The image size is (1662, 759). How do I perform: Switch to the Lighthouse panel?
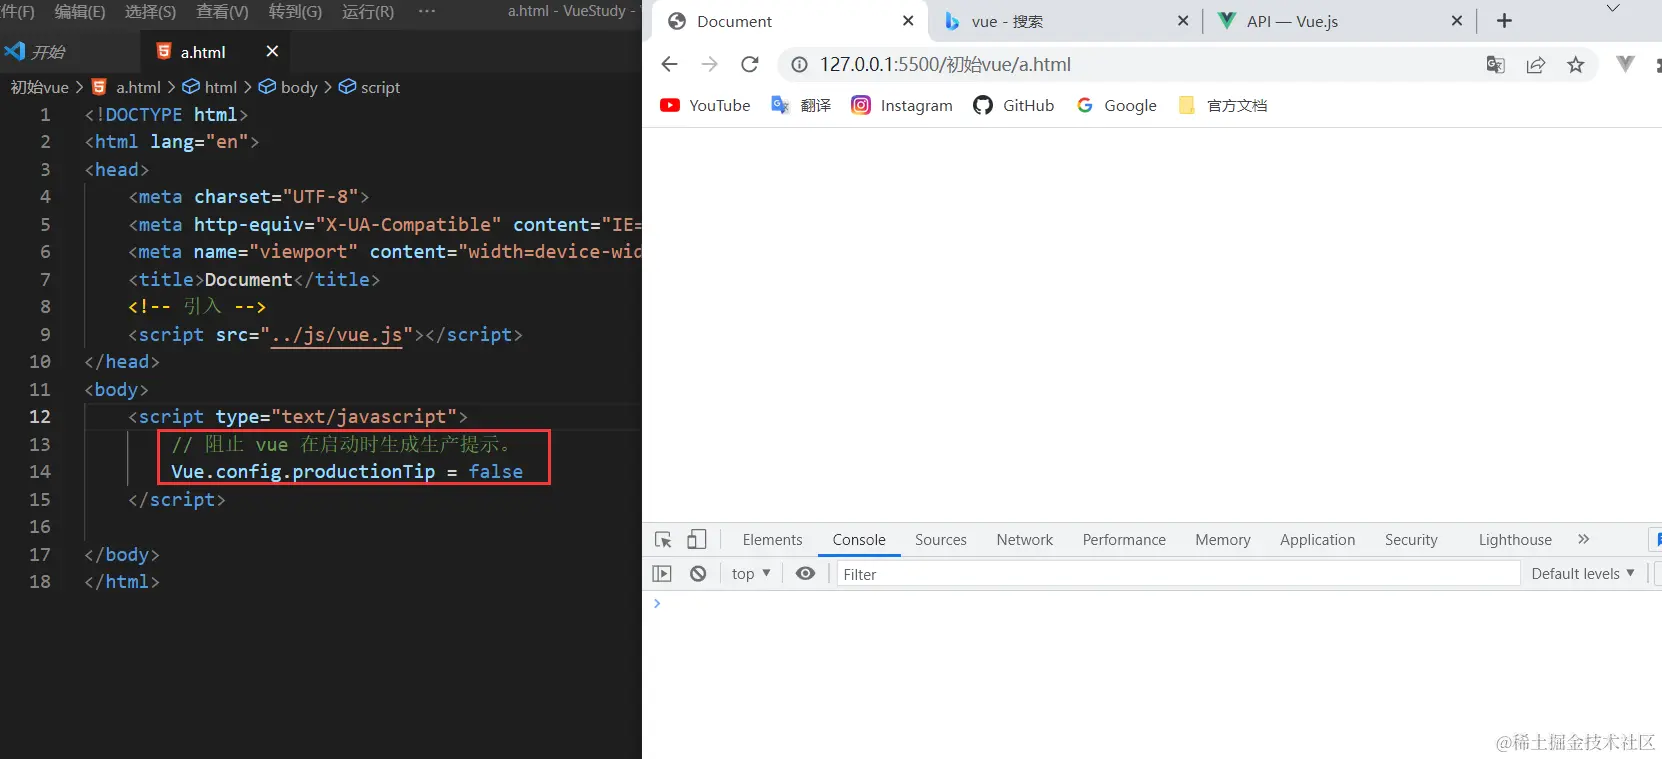coord(1515,540)
